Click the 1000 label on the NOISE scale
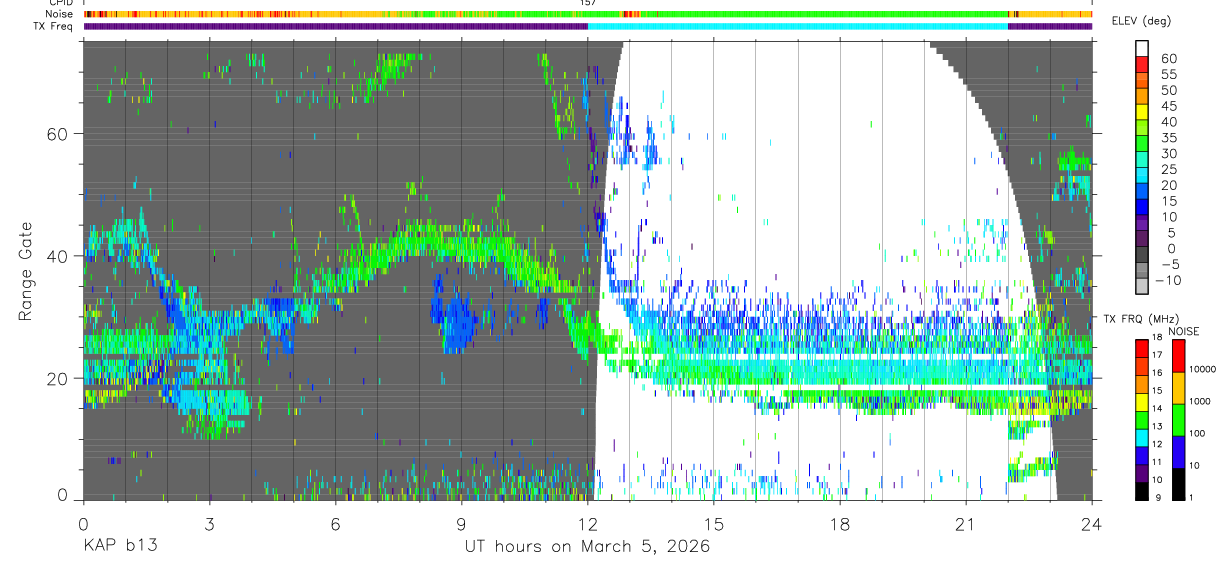 click(x=1201, y=401)
